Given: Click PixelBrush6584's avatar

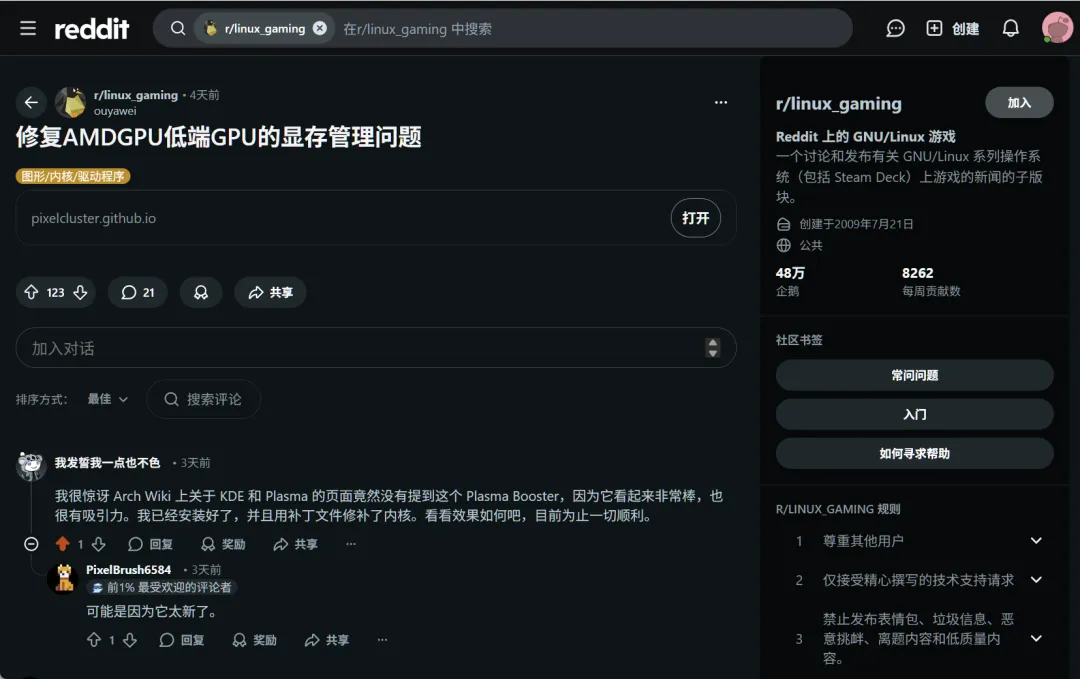Looking at the screenshot, I should point(64,578).
